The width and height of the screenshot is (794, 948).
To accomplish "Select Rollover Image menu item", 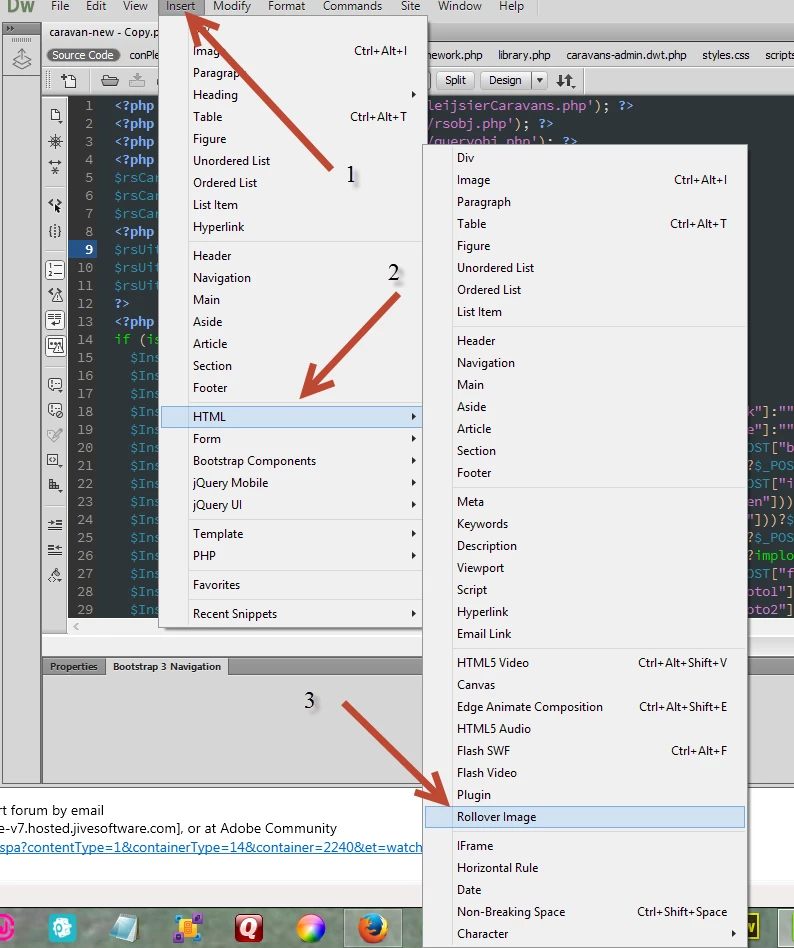I will (x=584, y=817).
